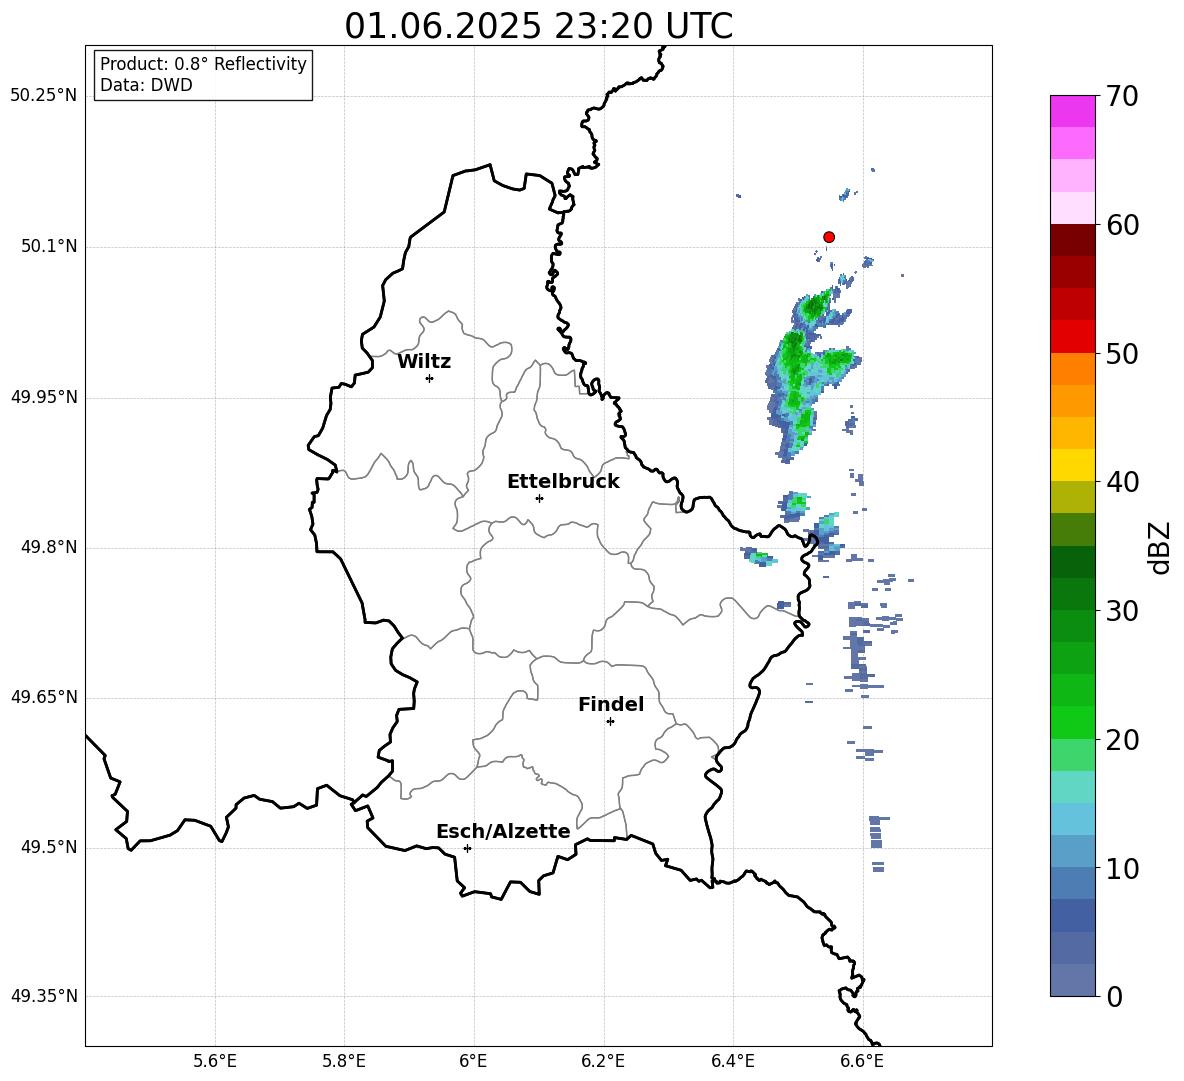
Task: Click the 60 value on the colorbar
Action: 1122,225
